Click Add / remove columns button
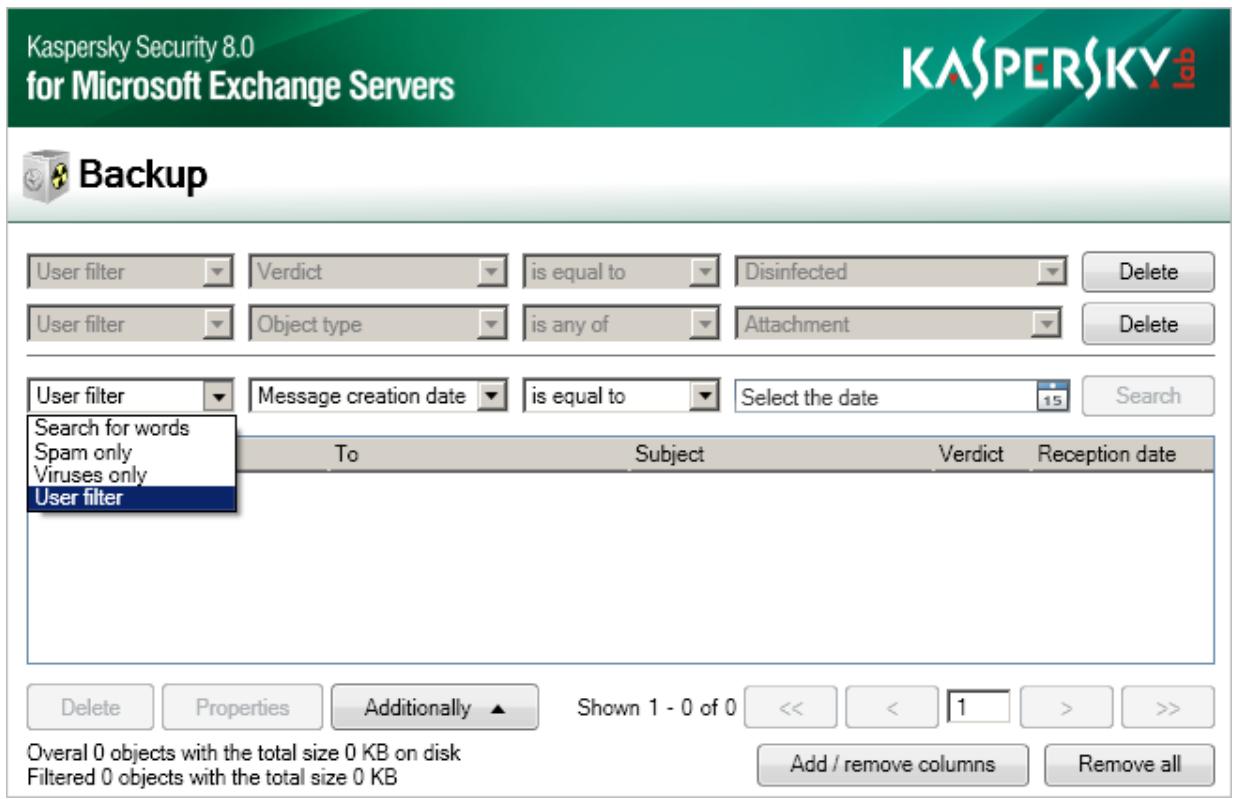The image size is (1234, 799). pos(892,765)
